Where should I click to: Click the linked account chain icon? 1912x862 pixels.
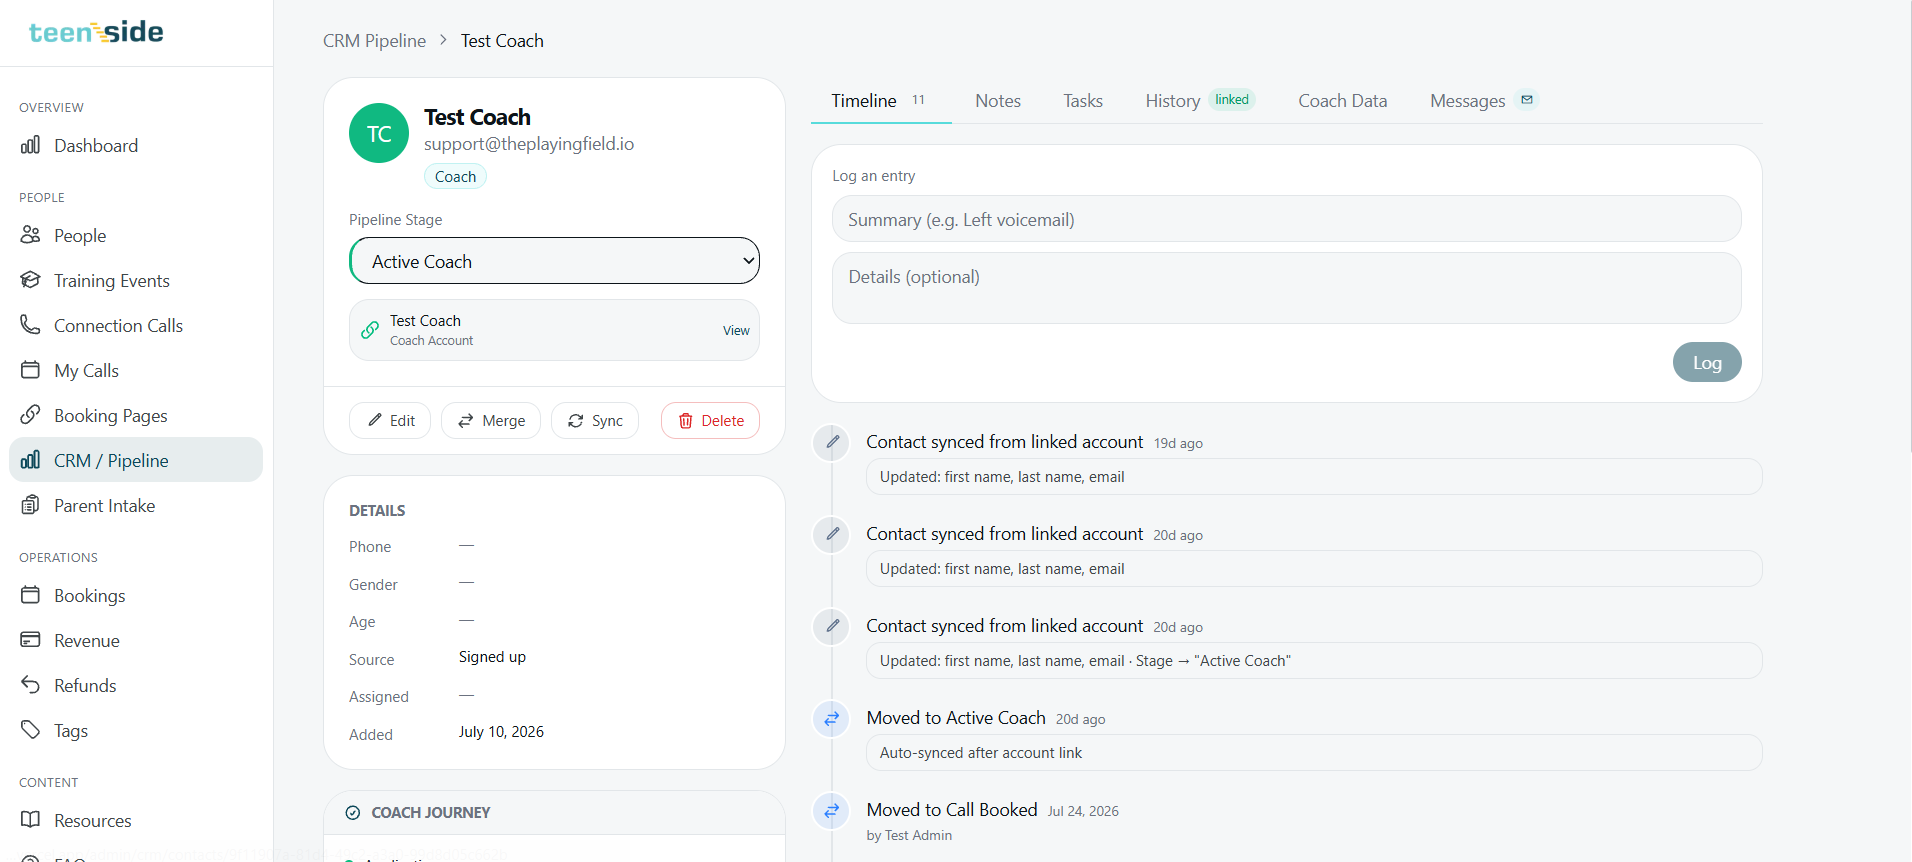tap(370, 330)
